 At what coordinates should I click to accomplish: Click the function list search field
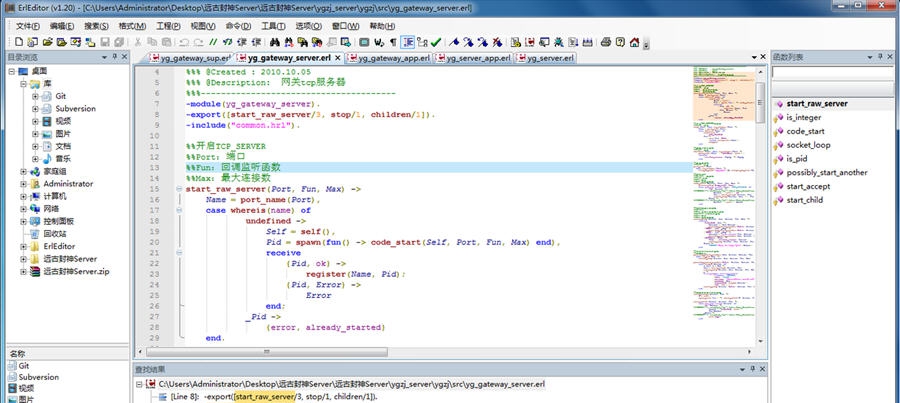click(x=832, y=74)
